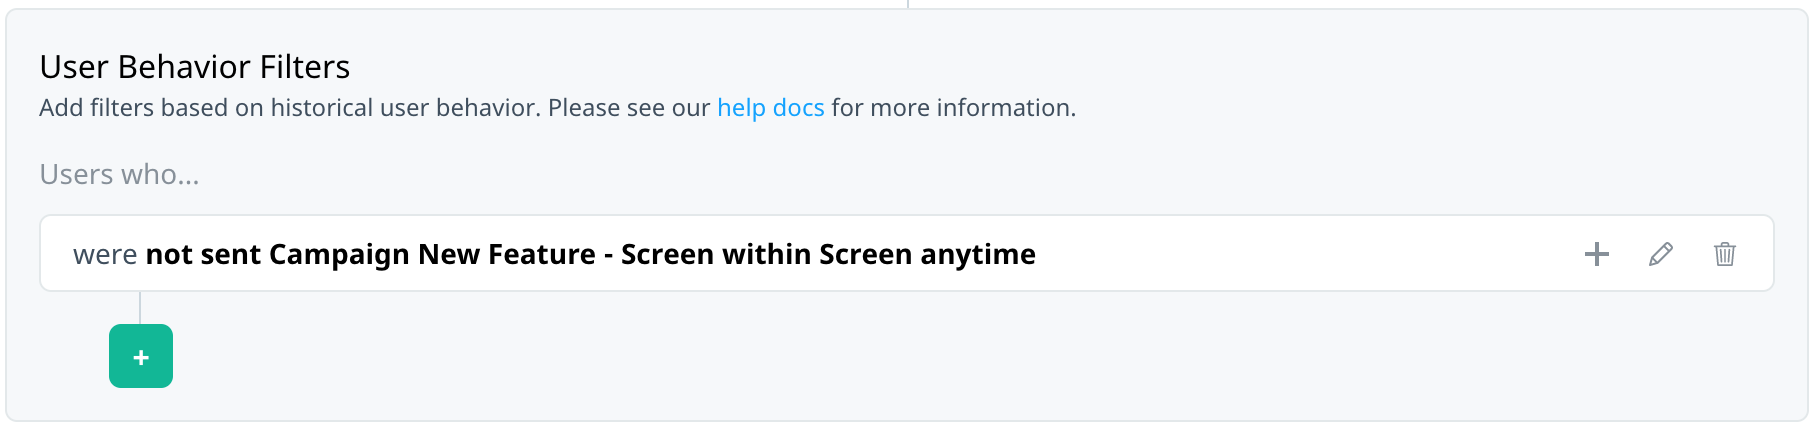Click the 'Please see our' text
Viewport: 1816px width, 436px height.
click(629, 107)
